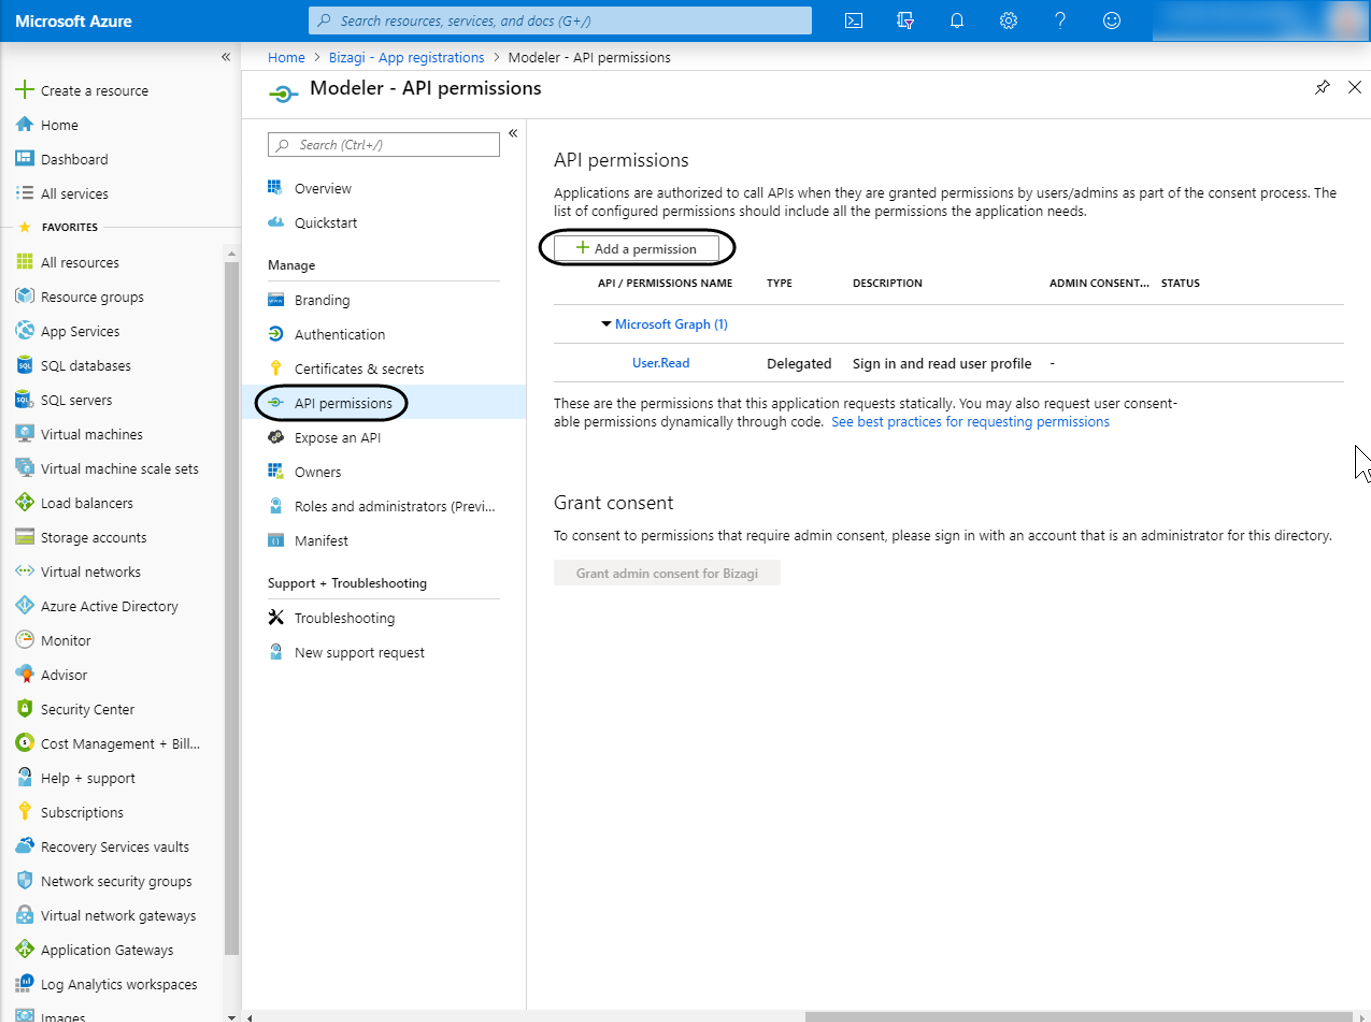This screenshot has height=1022, width=1371.
Task: Select API permissions menu item
Action: tap(384, 402)
